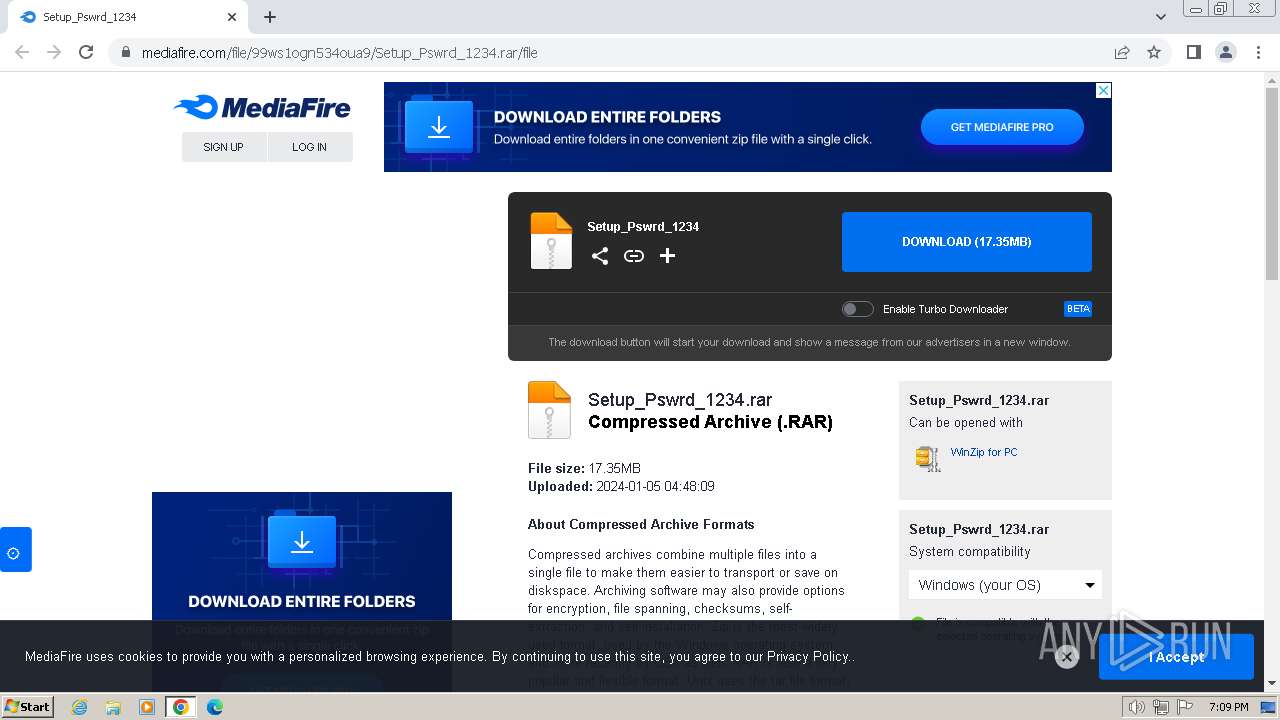View site information lock icon
The image size is (1280, 720).
pyautogui.click(x=126, y=53)
